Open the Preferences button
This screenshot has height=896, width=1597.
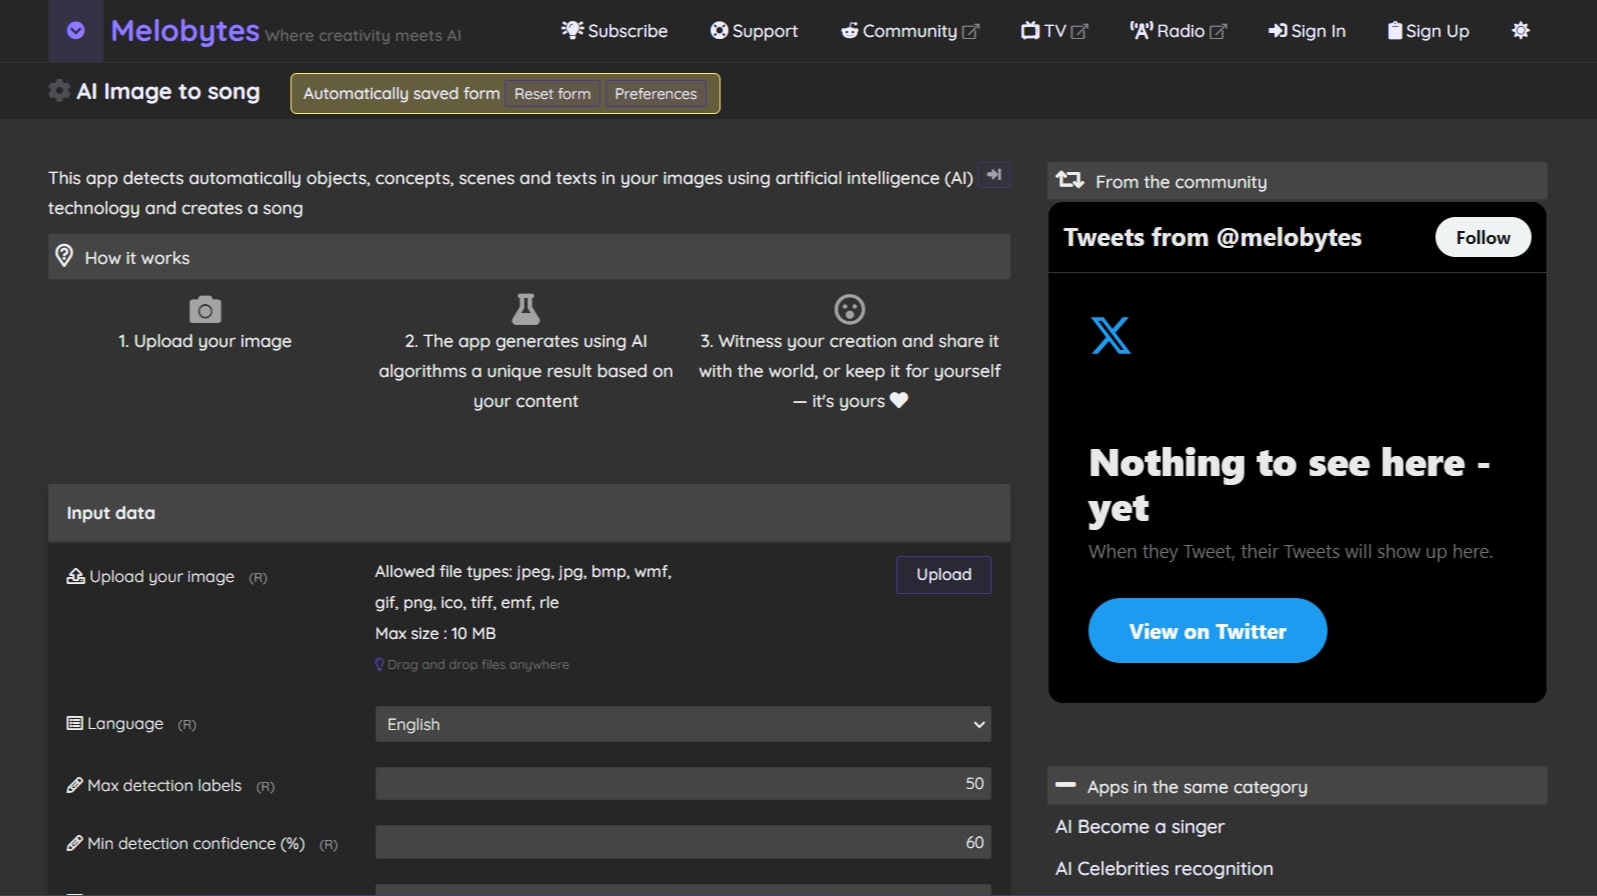pyautogui.click(x=655, y=93)
